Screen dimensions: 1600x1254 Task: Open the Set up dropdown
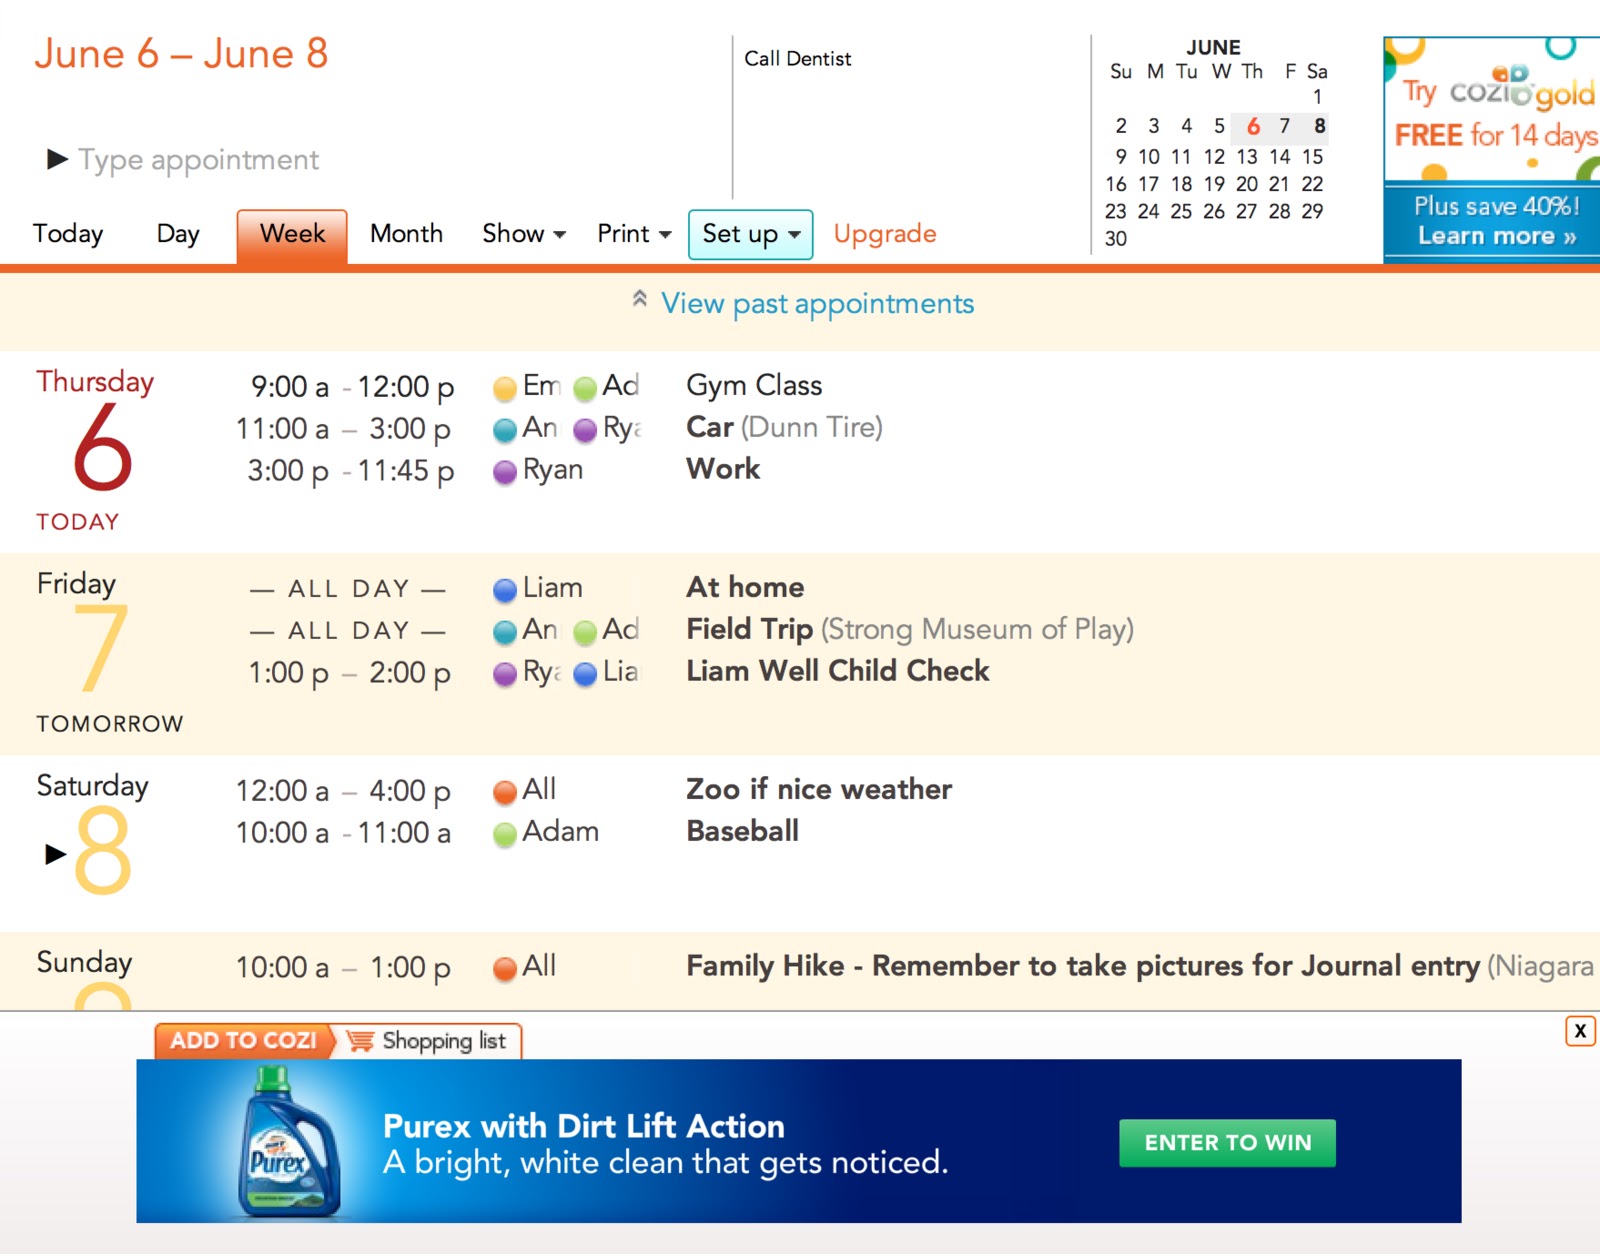(751, 235)
